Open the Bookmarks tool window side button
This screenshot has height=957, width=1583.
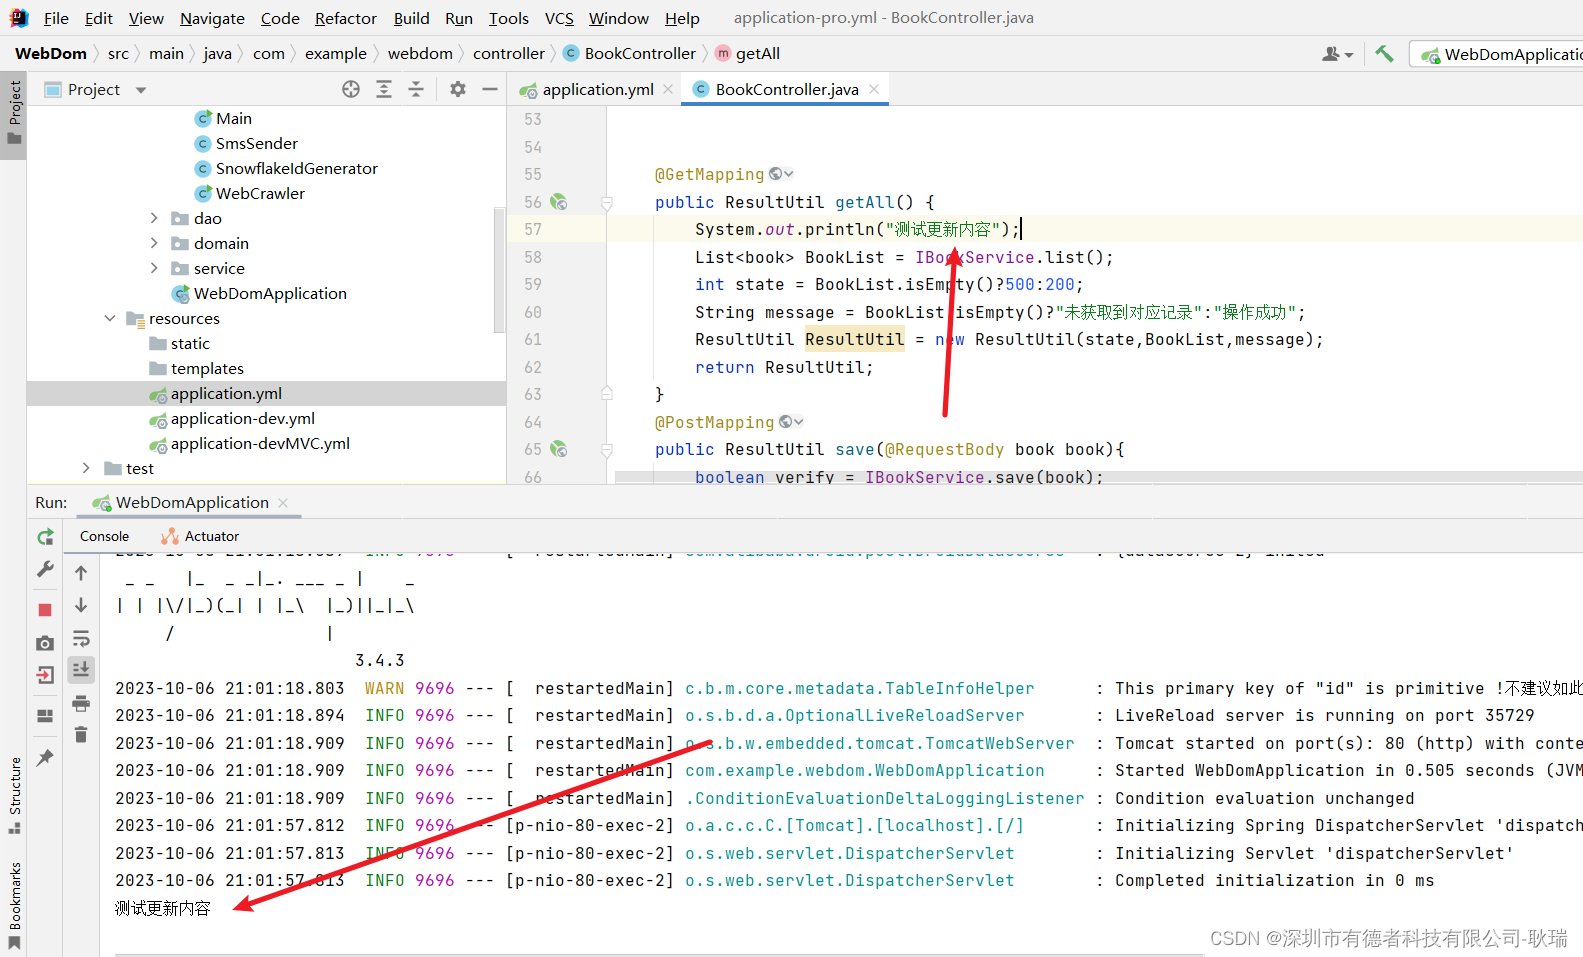(x=14, y=904)
